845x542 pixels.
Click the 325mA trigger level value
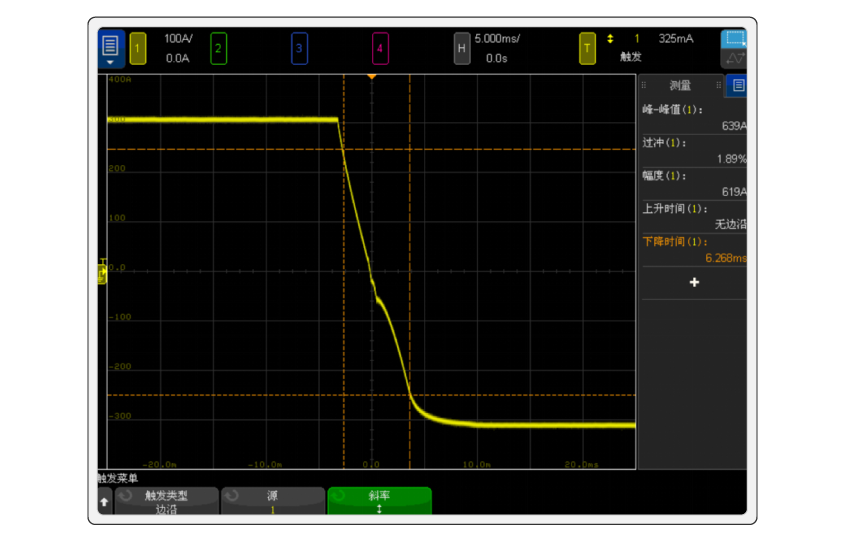click(675, 39)
